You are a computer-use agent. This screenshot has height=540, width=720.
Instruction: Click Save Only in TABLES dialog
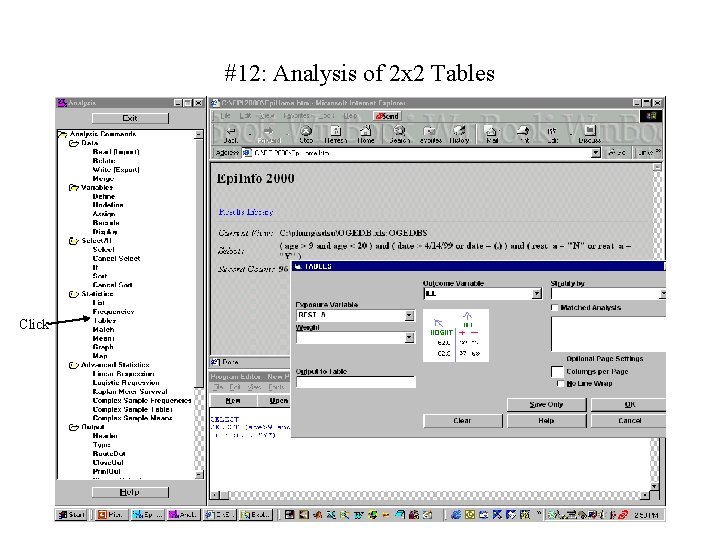[x=546, y=405]
